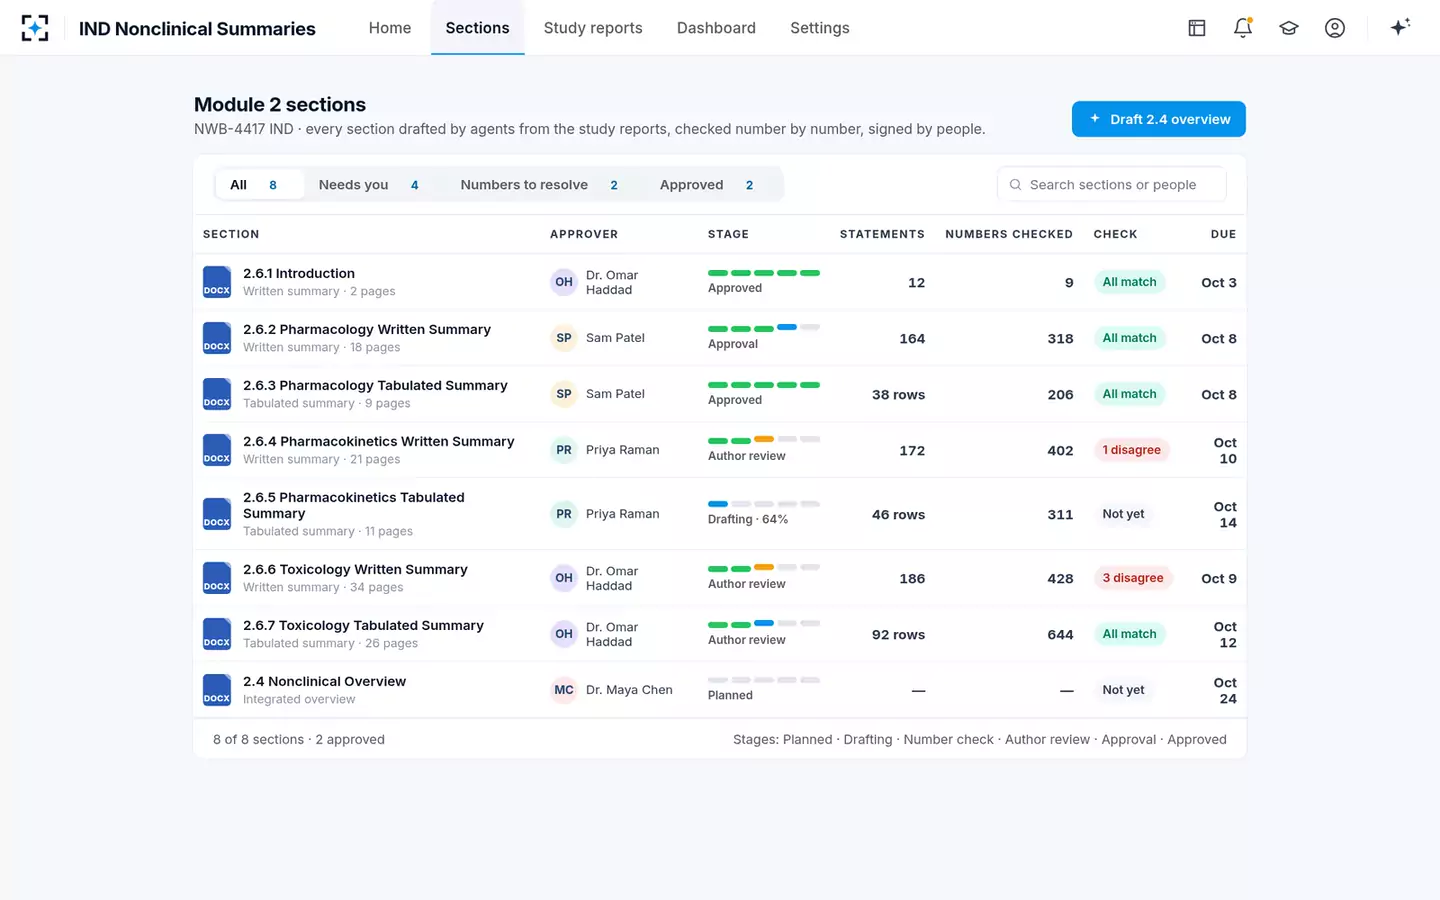Click Draft 2.4 overview button
The width and height of the screenshot is (1440, 900).
(1159, 119)
